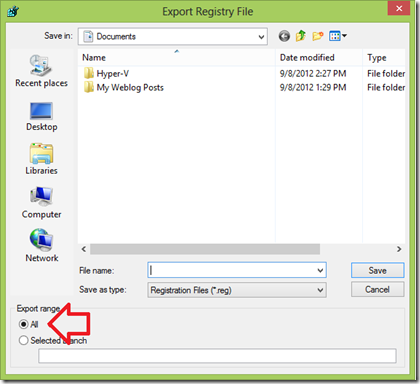Sort by Type column header
This screenshot has height=384, width=420.
pos(384,58)
